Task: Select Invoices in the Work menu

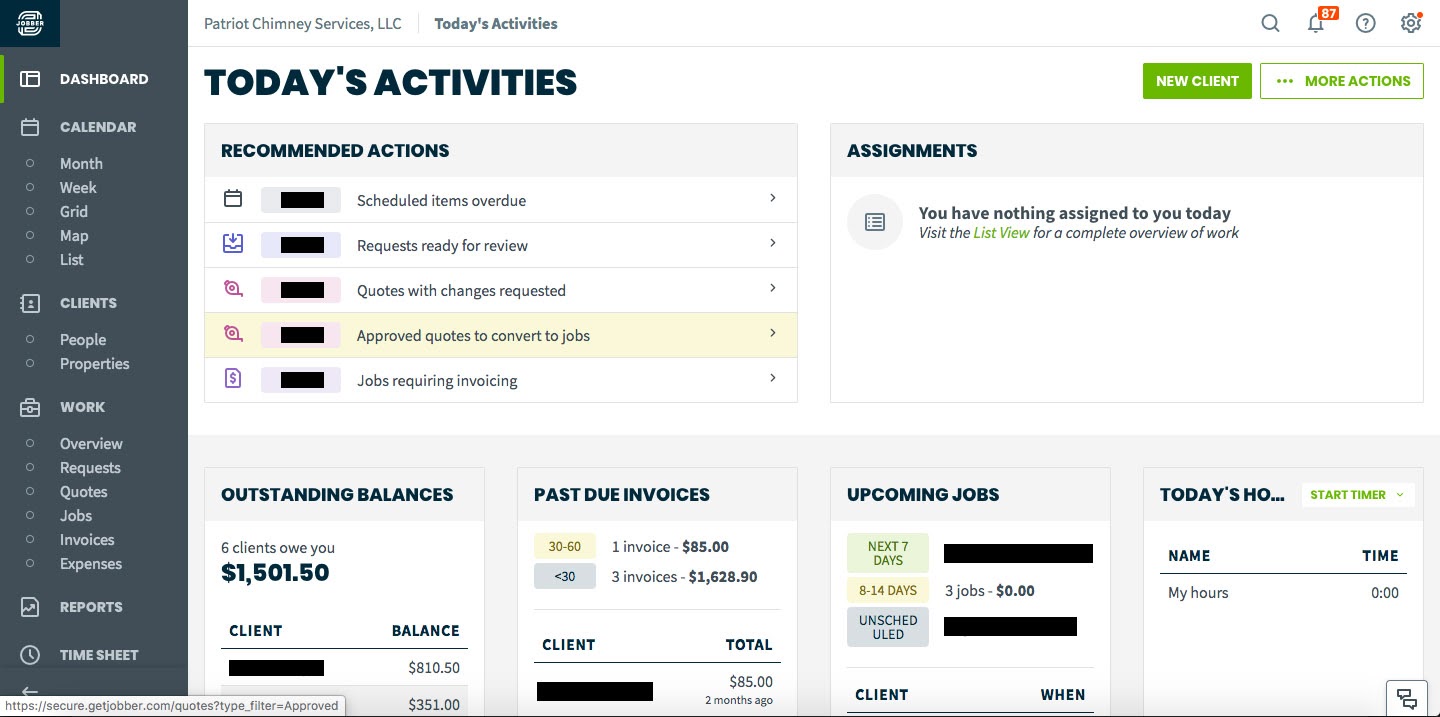Action: coord(87,540)
